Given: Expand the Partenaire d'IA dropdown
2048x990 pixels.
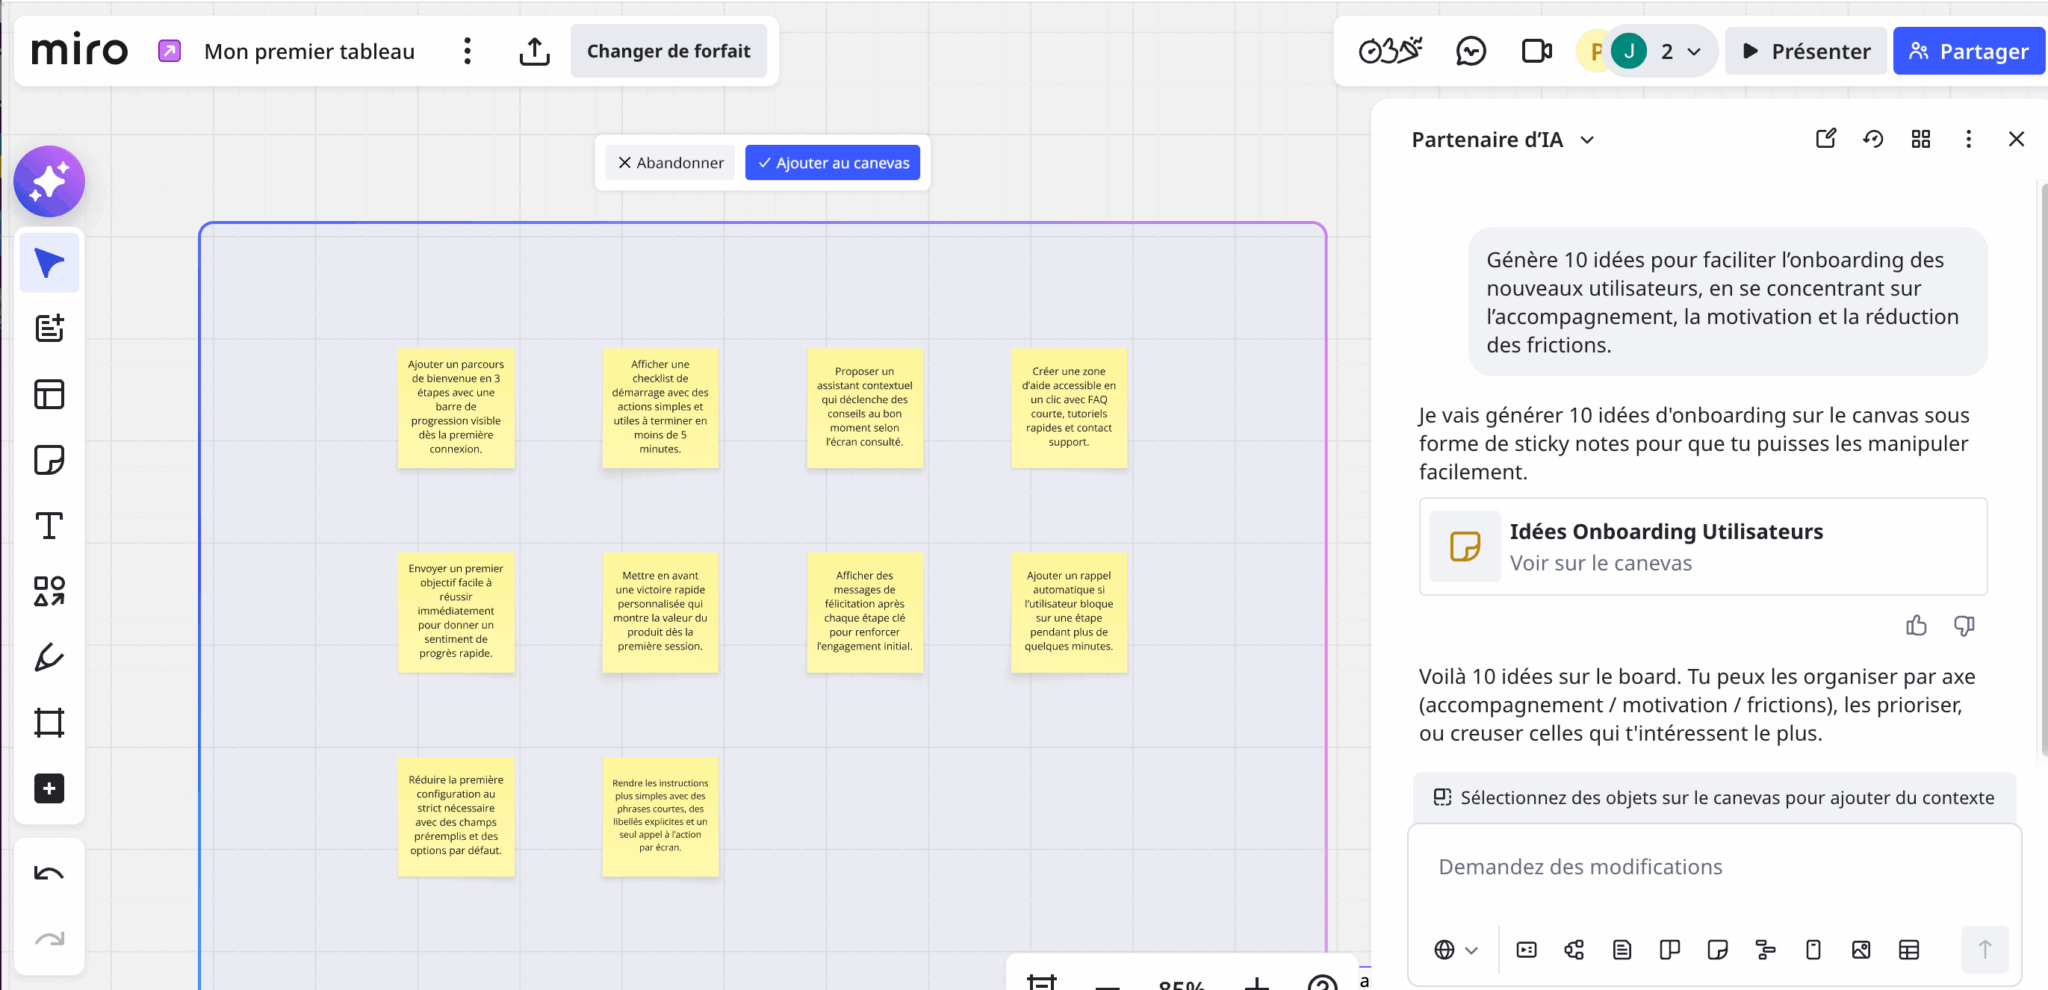Looking at the screenshot, I should (1587, 140).
